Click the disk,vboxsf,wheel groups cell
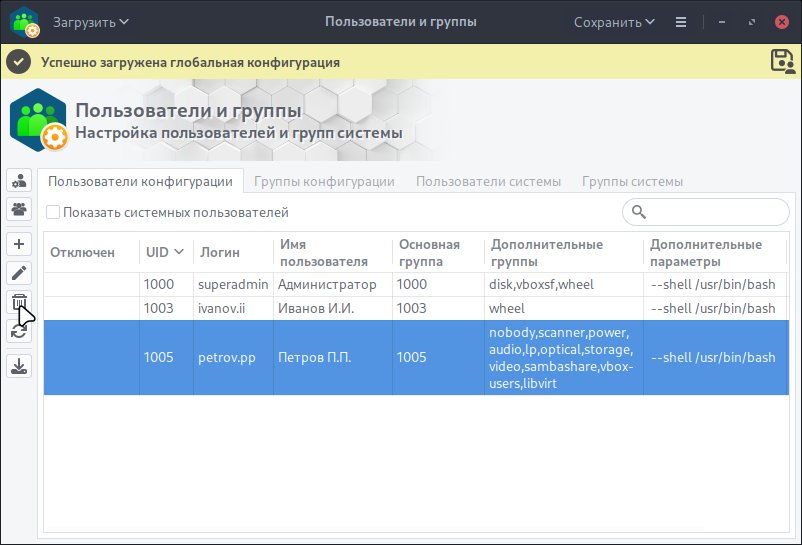 point(564,284)
